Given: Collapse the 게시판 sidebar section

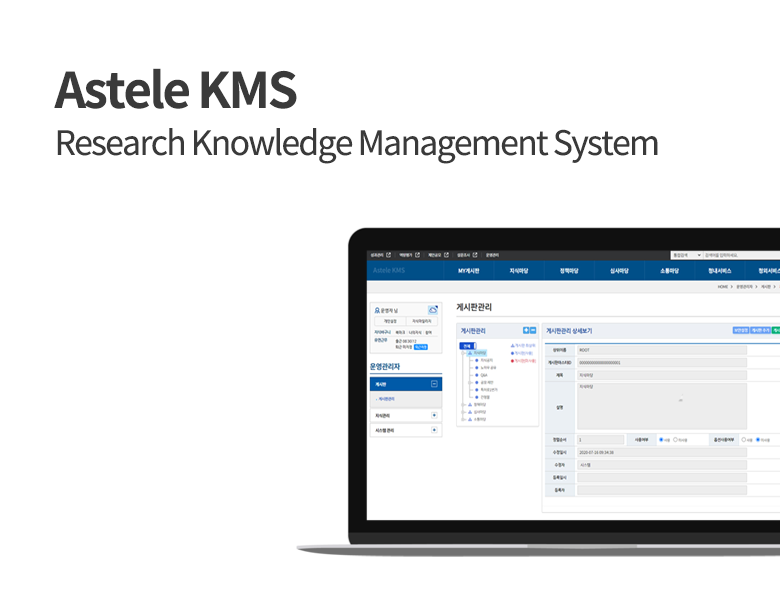Looking at the screenshot, I should click(x=434, y=383).
